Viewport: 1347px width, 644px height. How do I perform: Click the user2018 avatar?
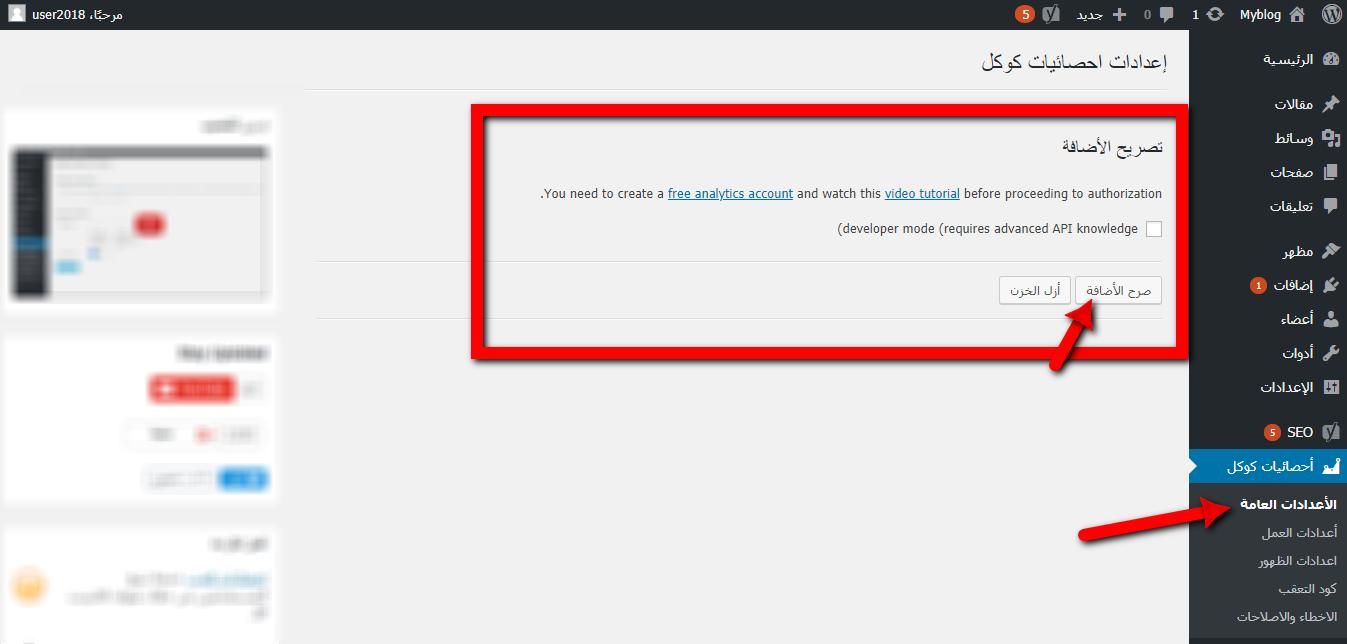click(x=17, y=14)
